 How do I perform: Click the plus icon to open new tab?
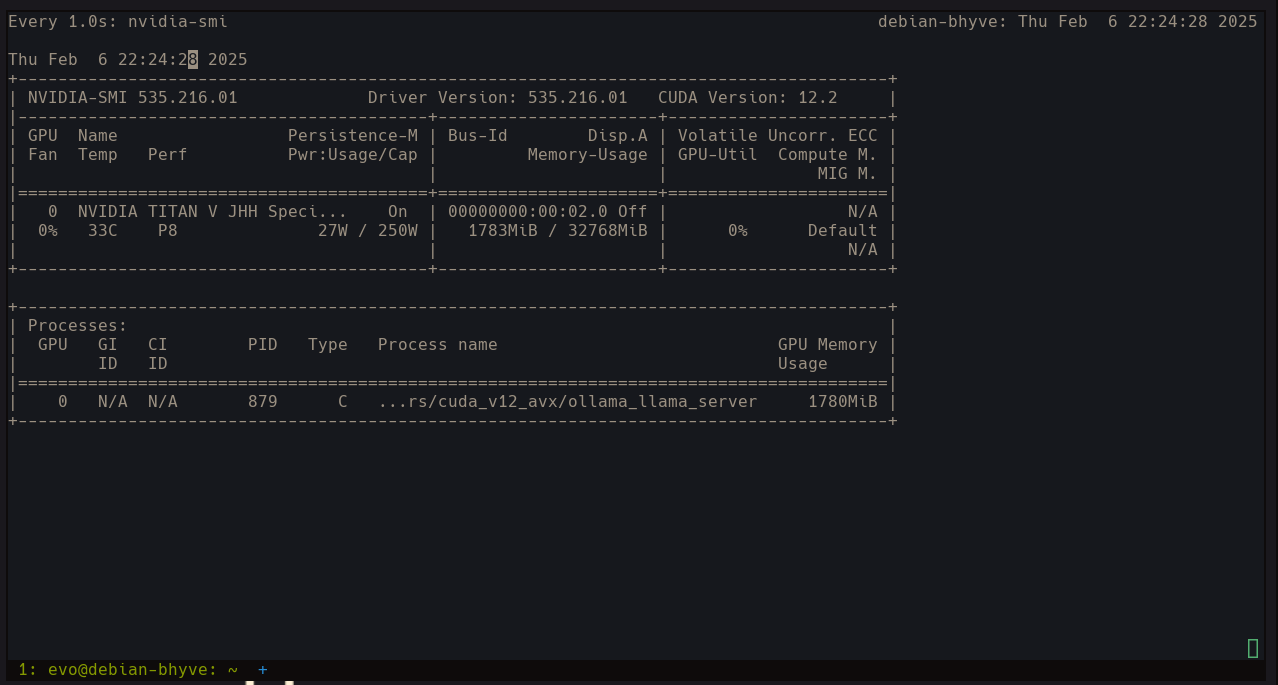263,670
